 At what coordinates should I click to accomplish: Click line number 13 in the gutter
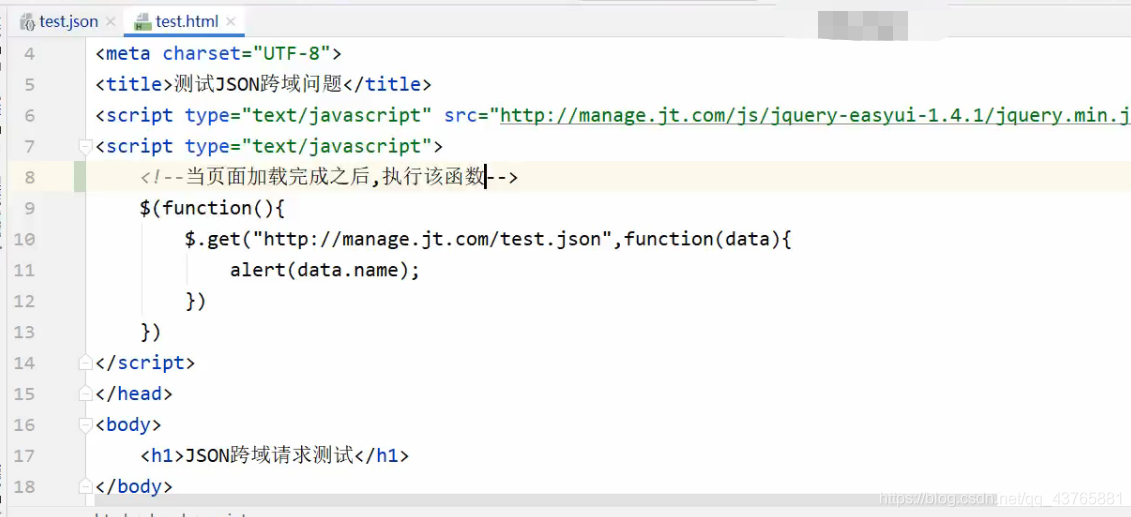24,332
